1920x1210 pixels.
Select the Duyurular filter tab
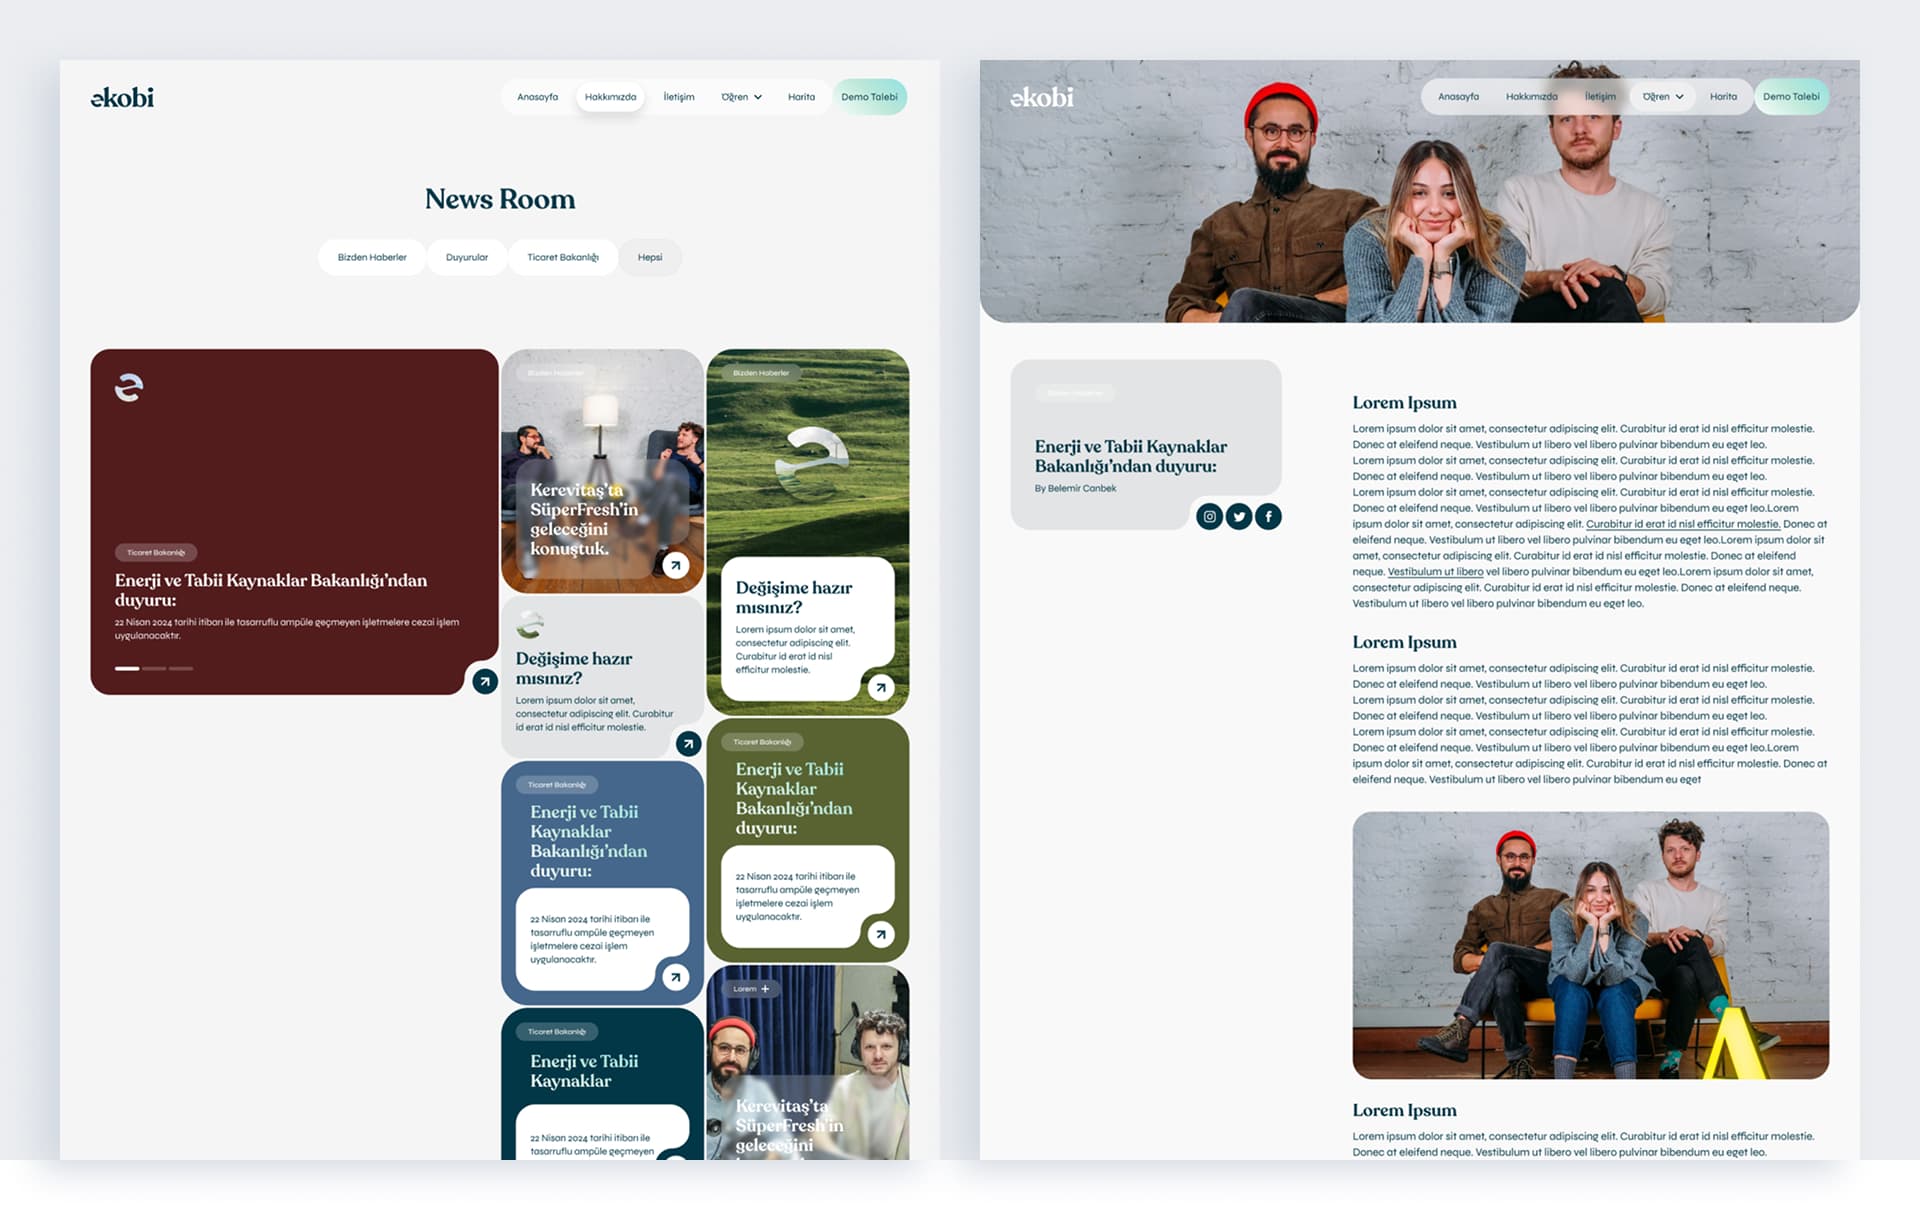467,257
